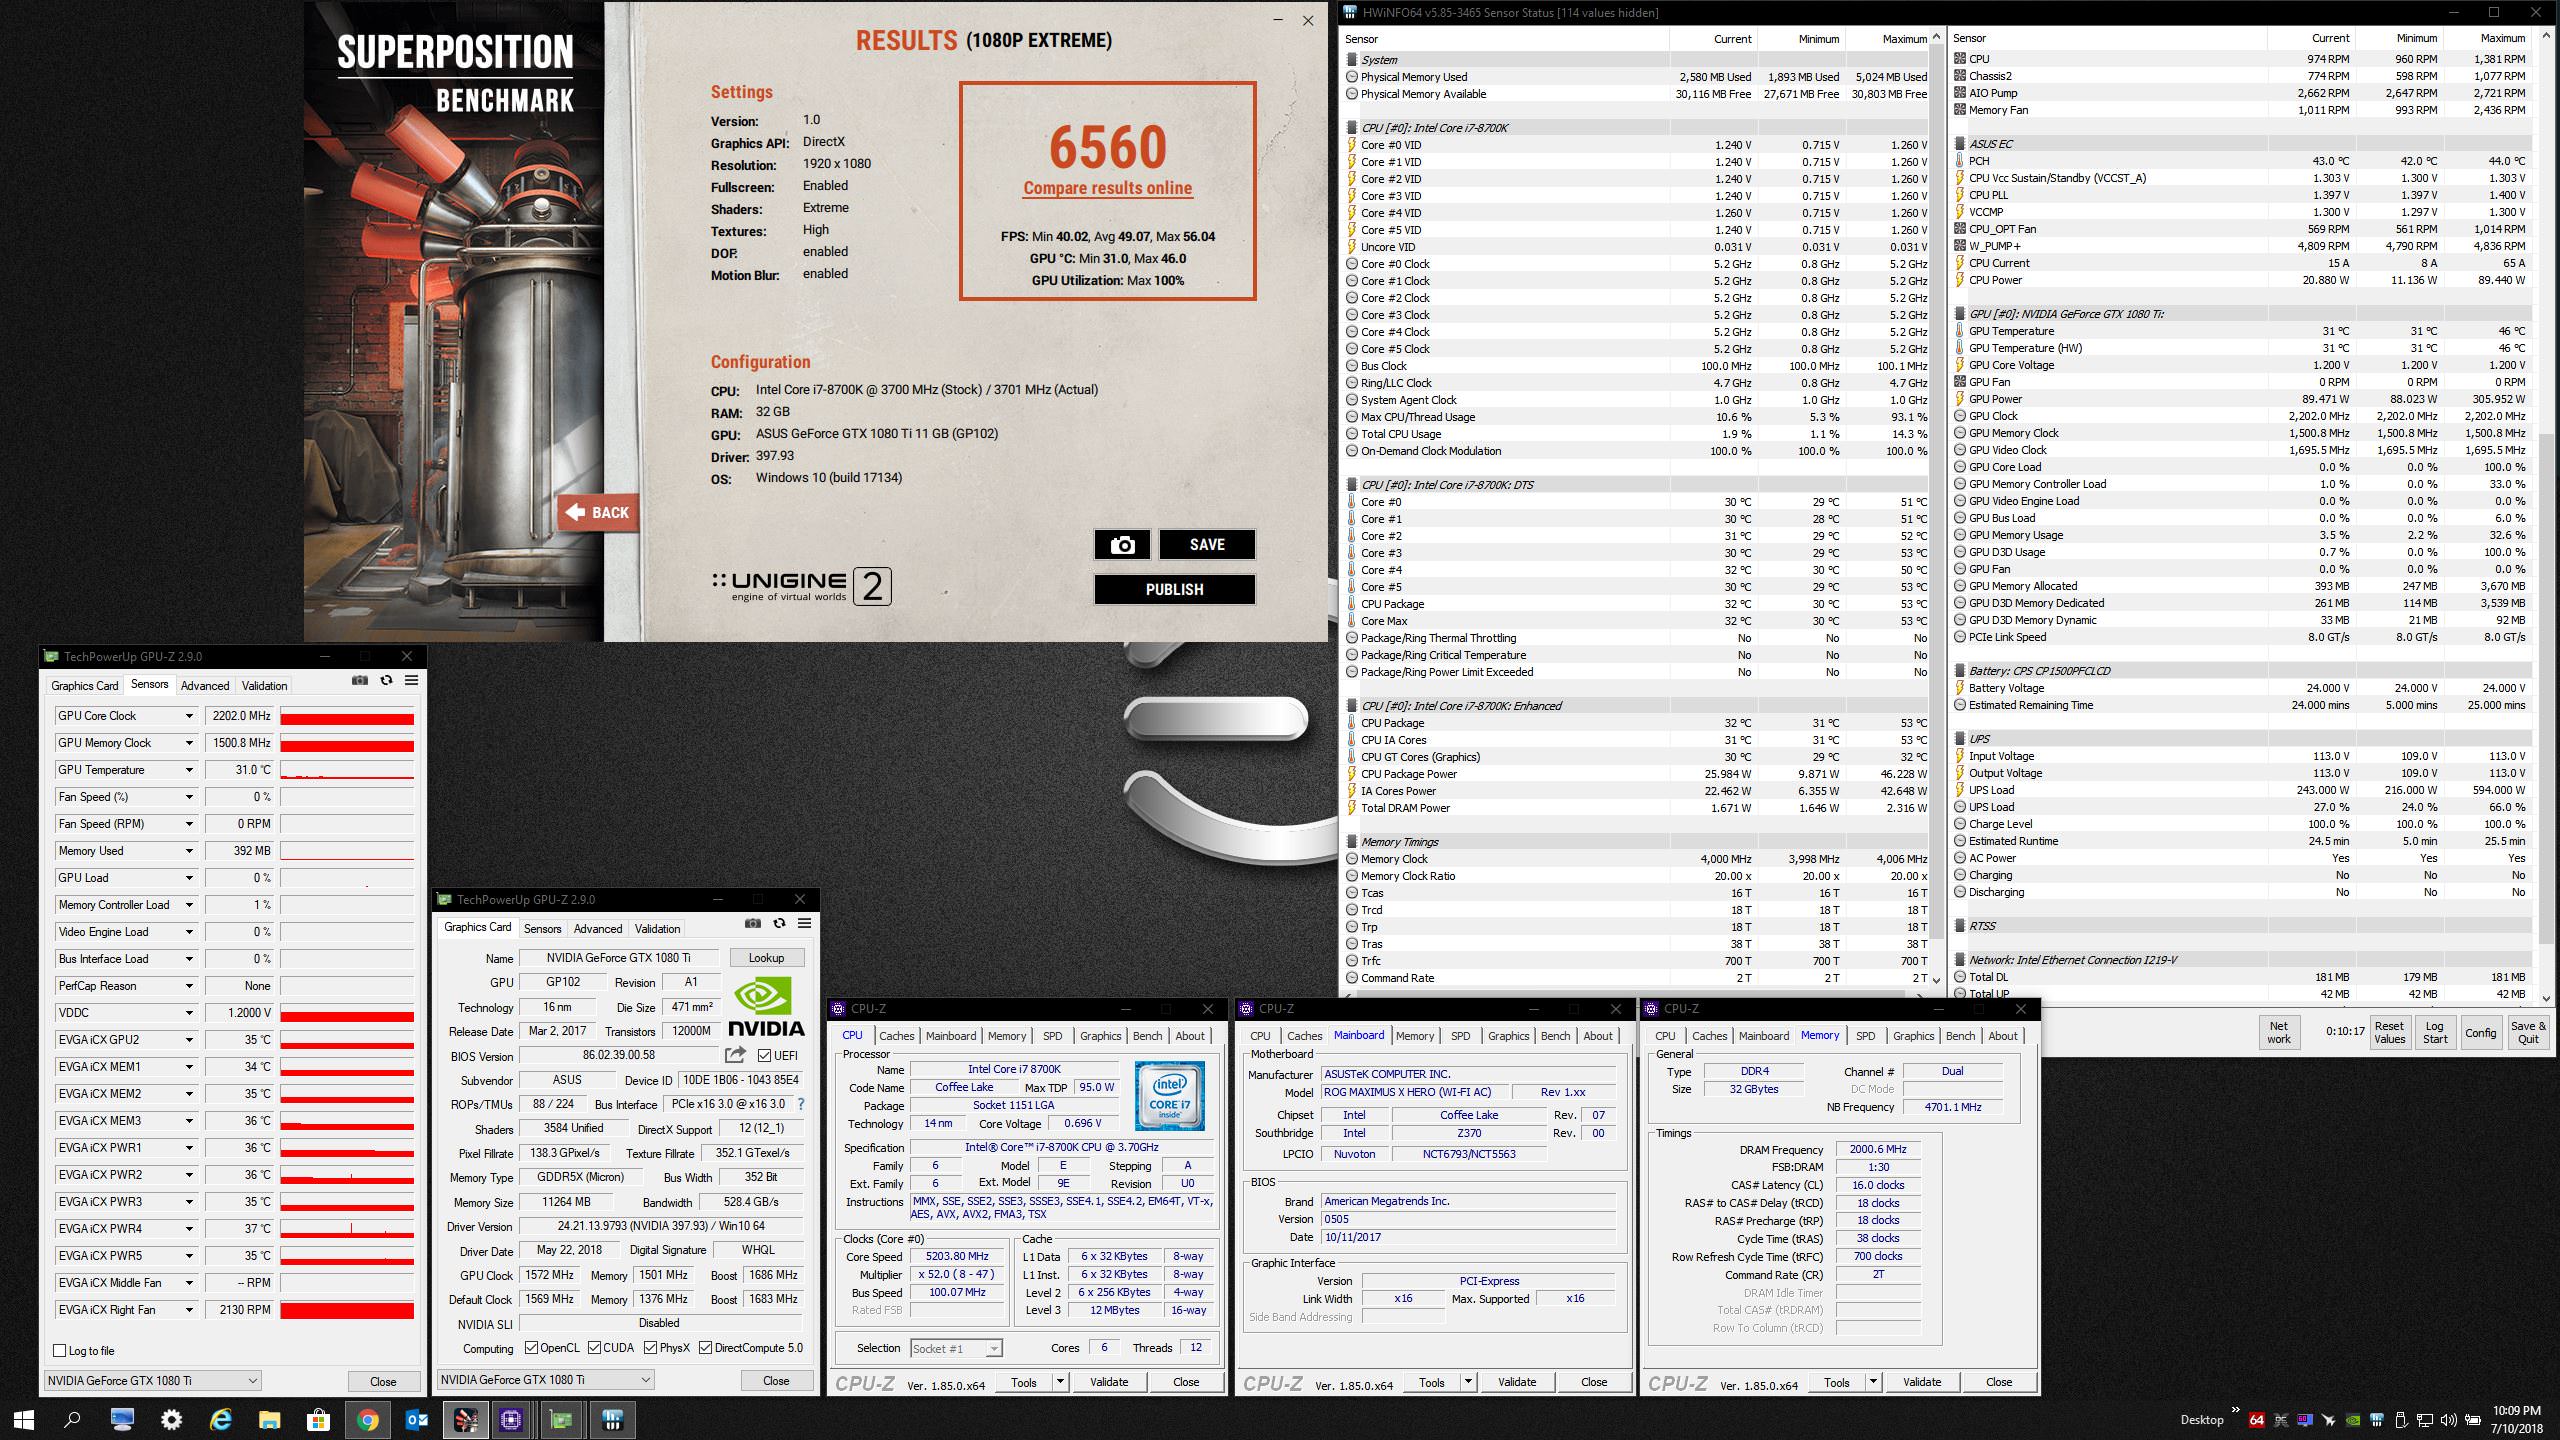2560x1440 pixels.
Task: Click the SAVE button in Superposition results
Action: point(1207,544)
